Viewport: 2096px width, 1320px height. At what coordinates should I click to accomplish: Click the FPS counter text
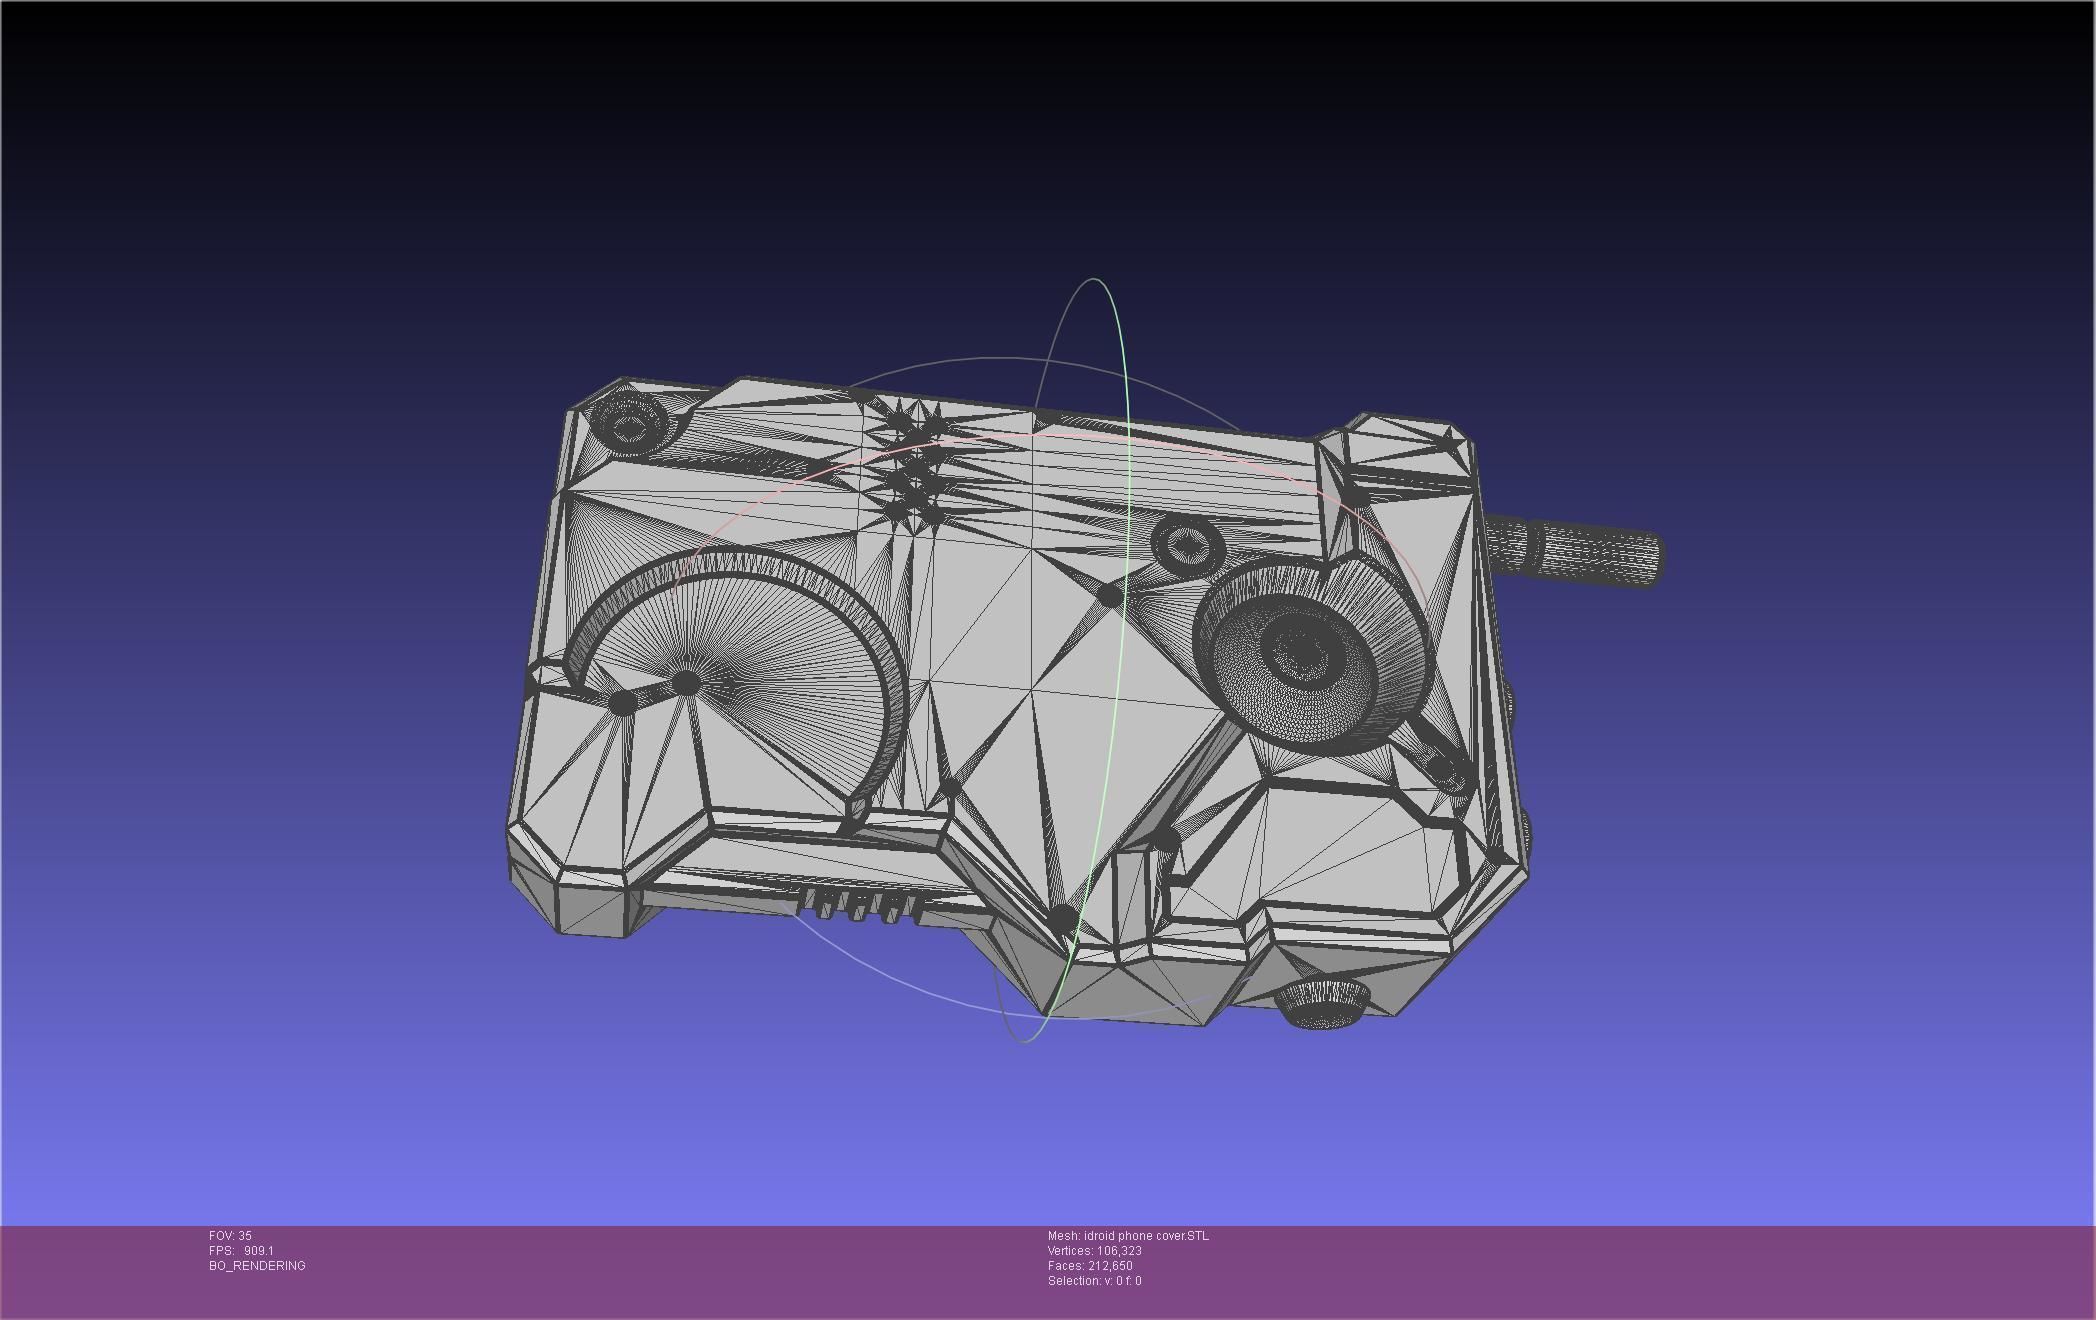coord(241,1251)
